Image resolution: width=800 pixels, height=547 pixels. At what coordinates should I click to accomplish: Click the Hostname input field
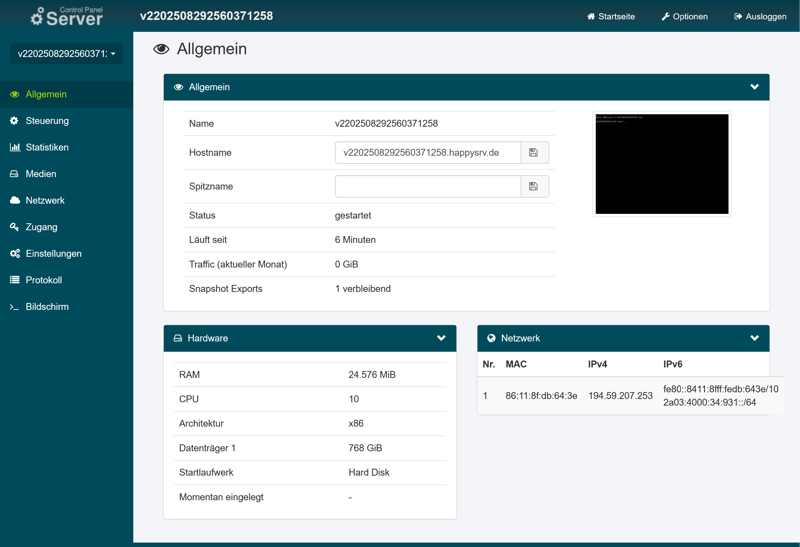click(427, 153)
